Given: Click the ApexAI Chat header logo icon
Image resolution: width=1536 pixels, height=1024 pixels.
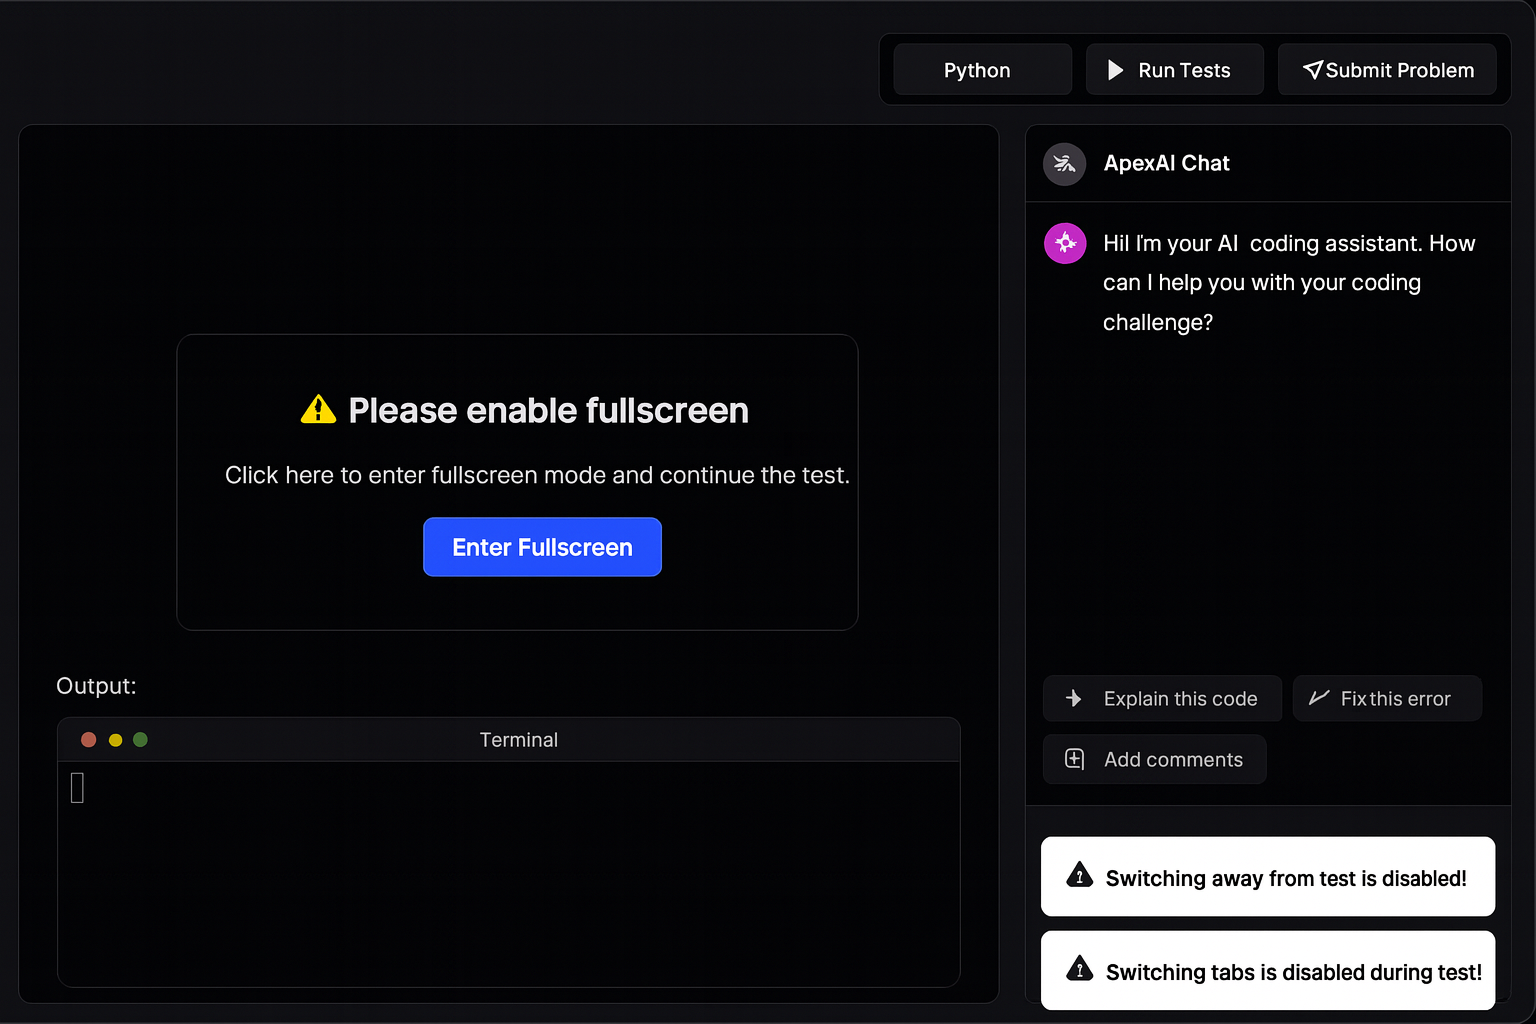Looking at the screenshot, I should [1064, 164].
